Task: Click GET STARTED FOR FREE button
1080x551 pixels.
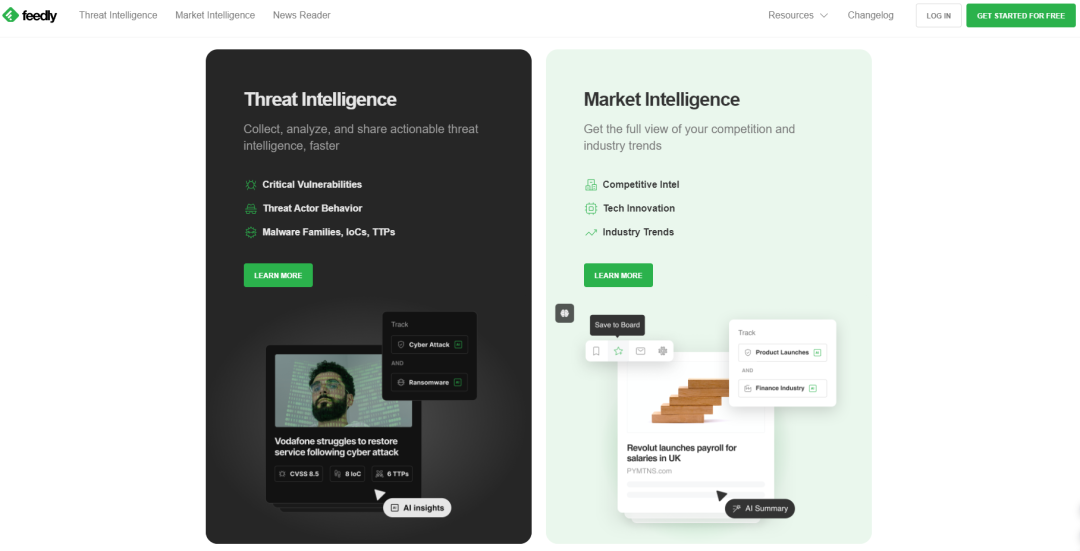Action: pyautogui.click(x=1021, y=15)
